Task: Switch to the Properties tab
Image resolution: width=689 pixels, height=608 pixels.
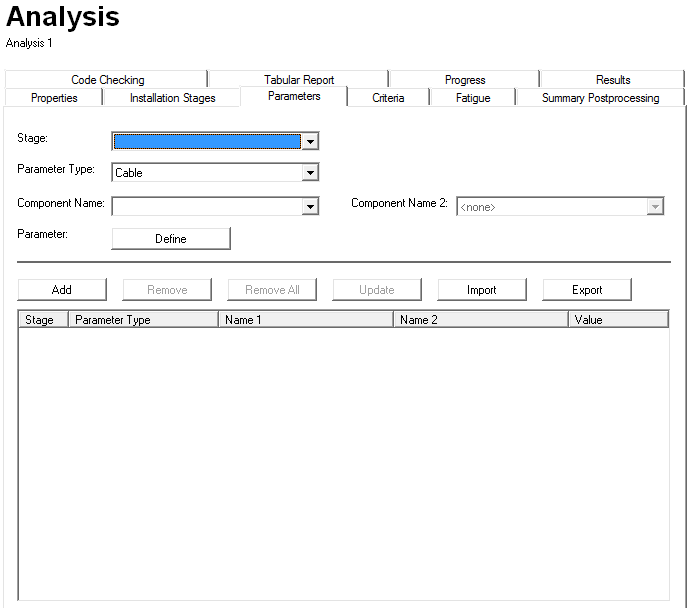Action: pos(54,98)
